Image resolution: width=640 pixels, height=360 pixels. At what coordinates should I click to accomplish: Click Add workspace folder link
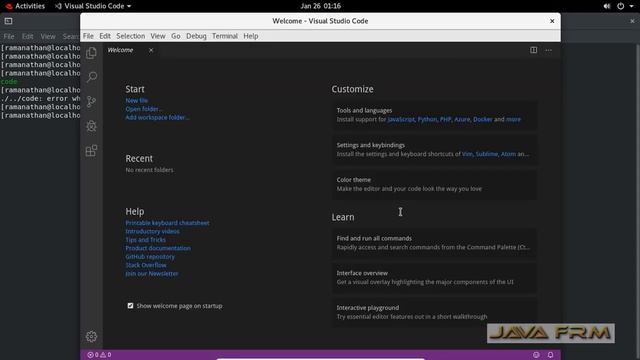(x=157, y=118)
